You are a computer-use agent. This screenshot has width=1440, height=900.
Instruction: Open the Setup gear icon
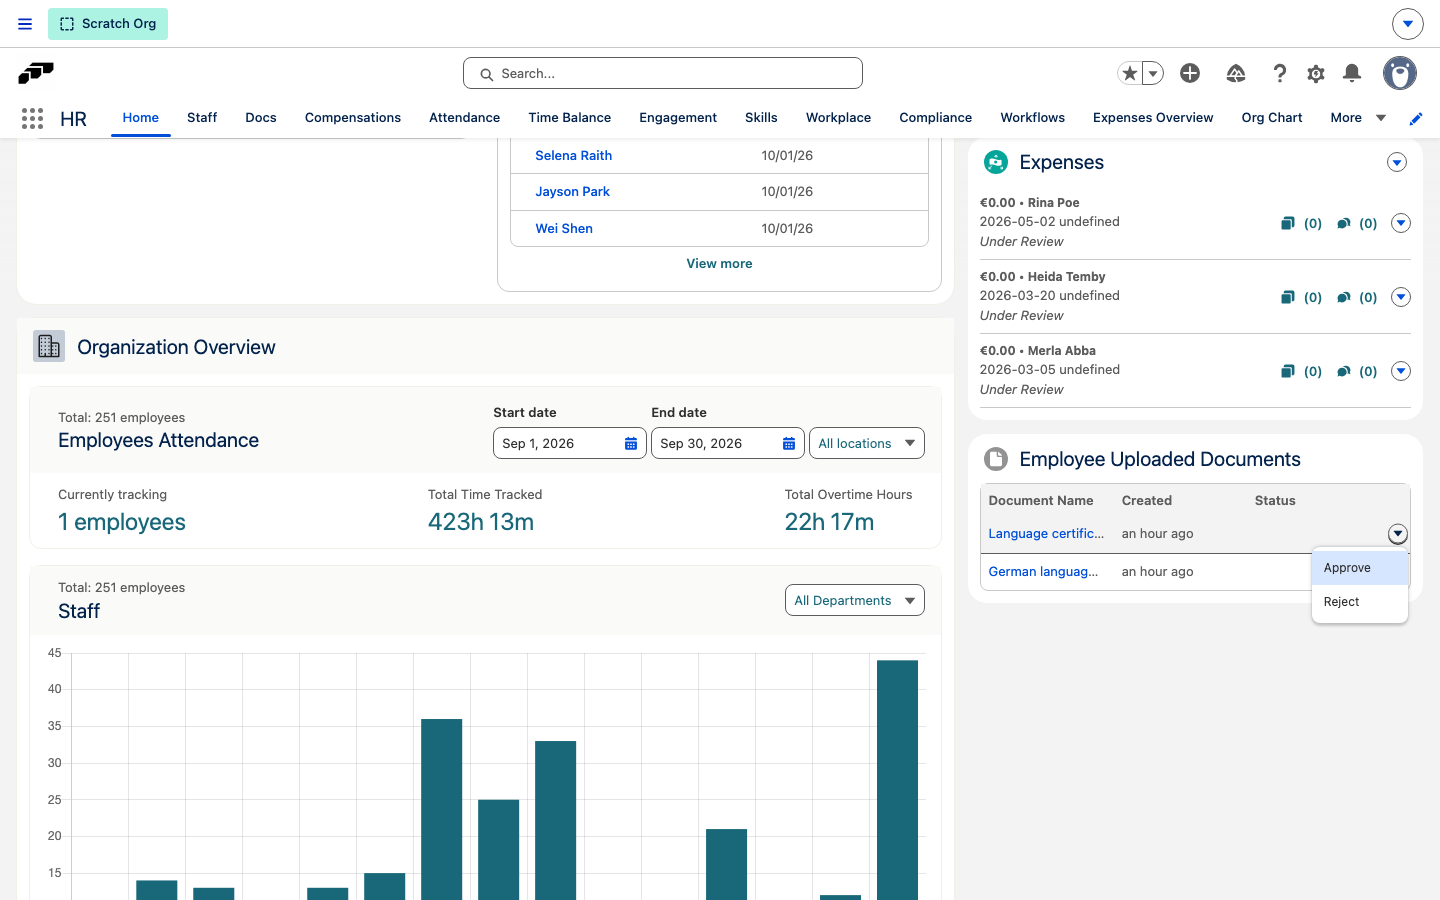pyautogui.click(x=1316, y=73)
